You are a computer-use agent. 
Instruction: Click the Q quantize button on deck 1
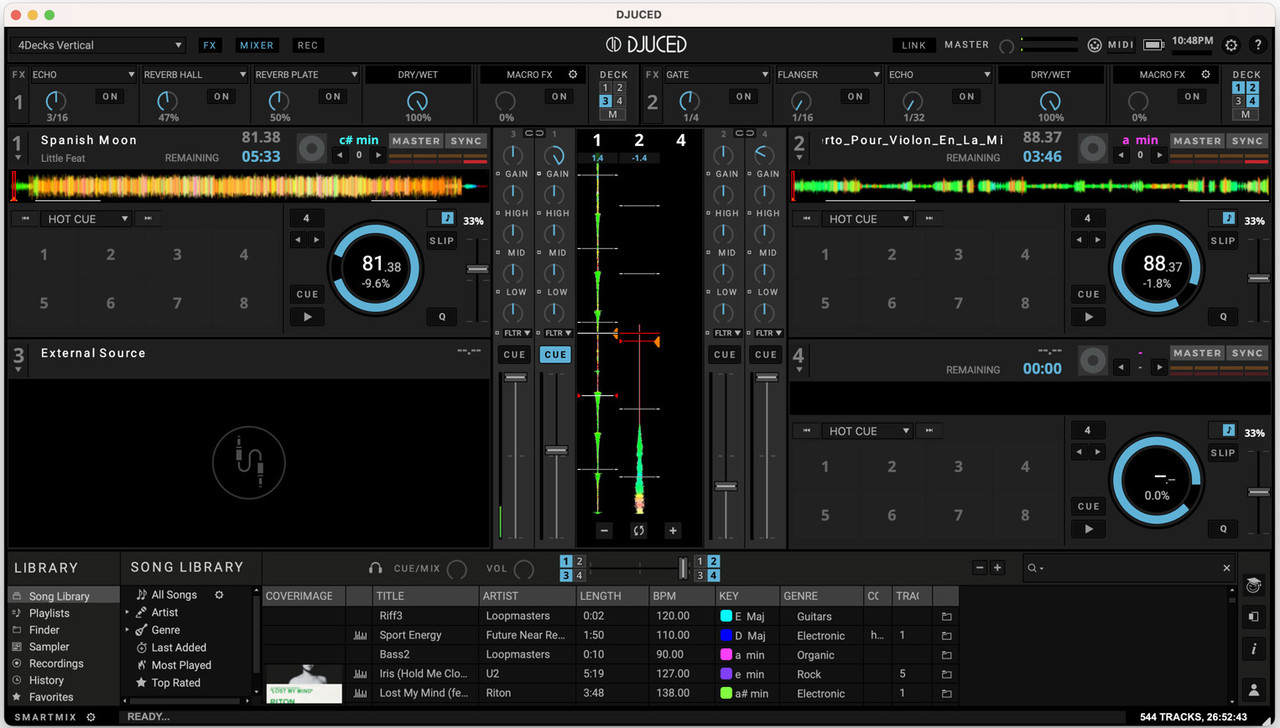pyautogui.click(x=441, y=317)
